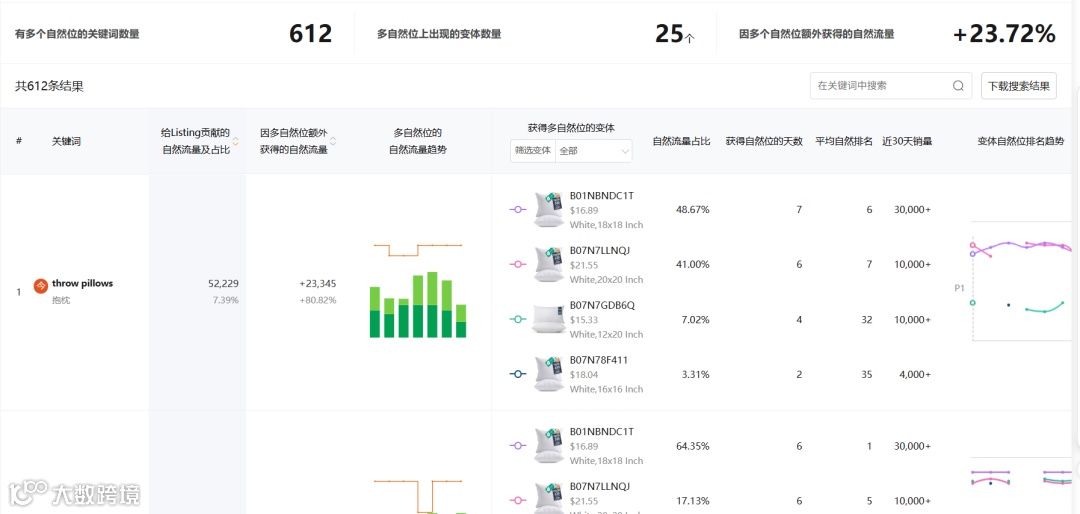Click the 获得自然位的天数 column header
Screen dimensions: 1080x514
point(764,141)
